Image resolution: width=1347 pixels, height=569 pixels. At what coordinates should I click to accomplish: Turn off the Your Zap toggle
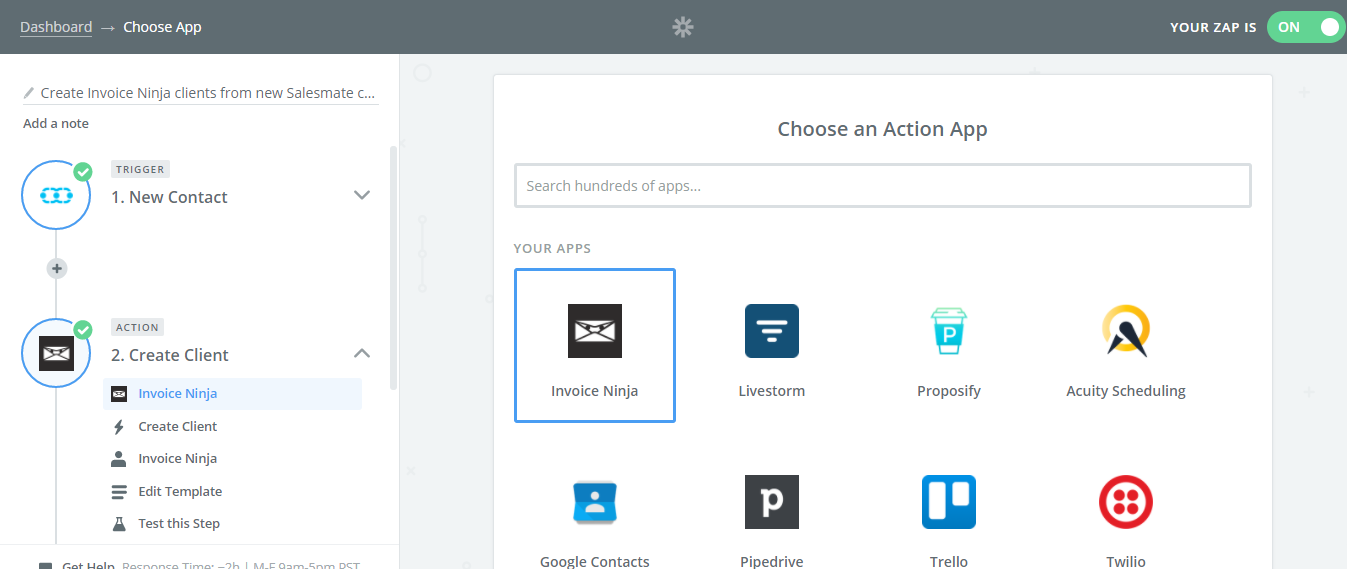tap(1304, 27)
